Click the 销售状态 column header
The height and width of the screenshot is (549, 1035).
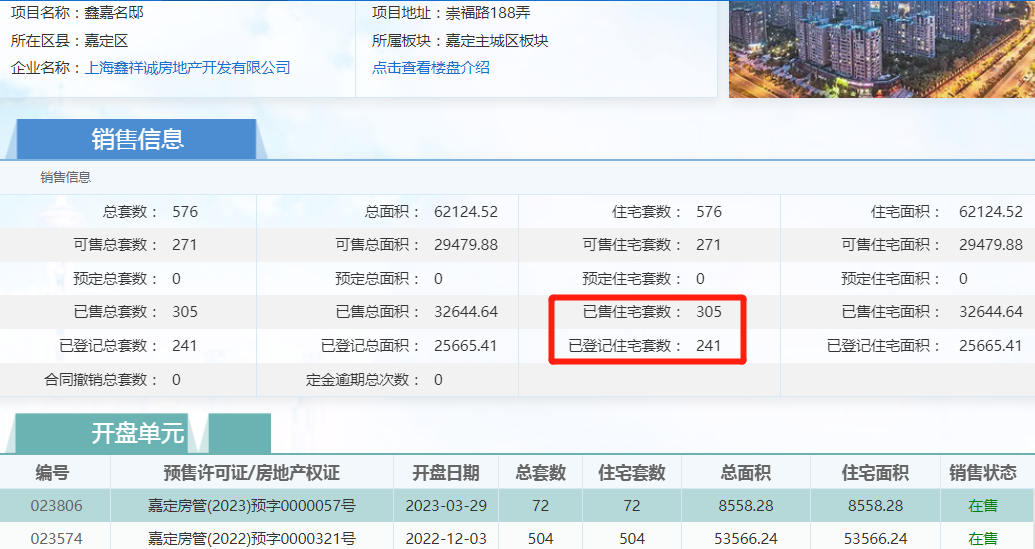coord(983,472)
